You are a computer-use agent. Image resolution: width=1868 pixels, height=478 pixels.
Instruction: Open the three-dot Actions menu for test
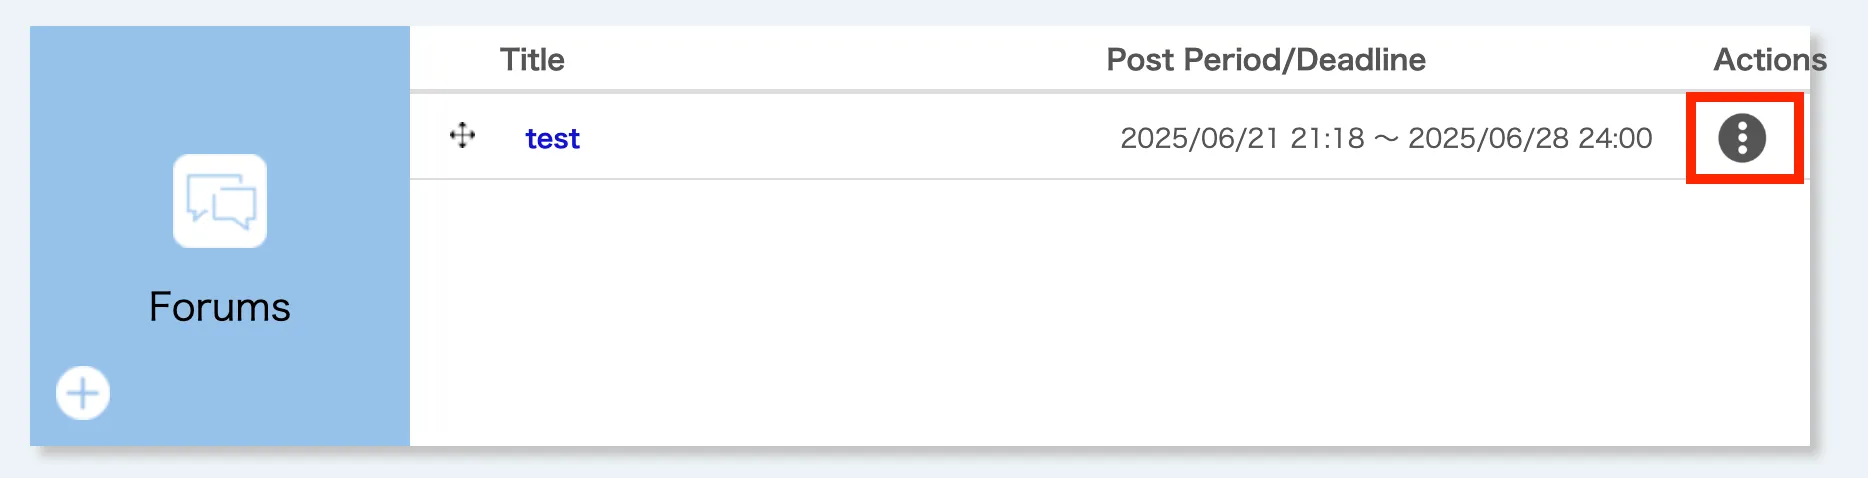[1742, 138]
